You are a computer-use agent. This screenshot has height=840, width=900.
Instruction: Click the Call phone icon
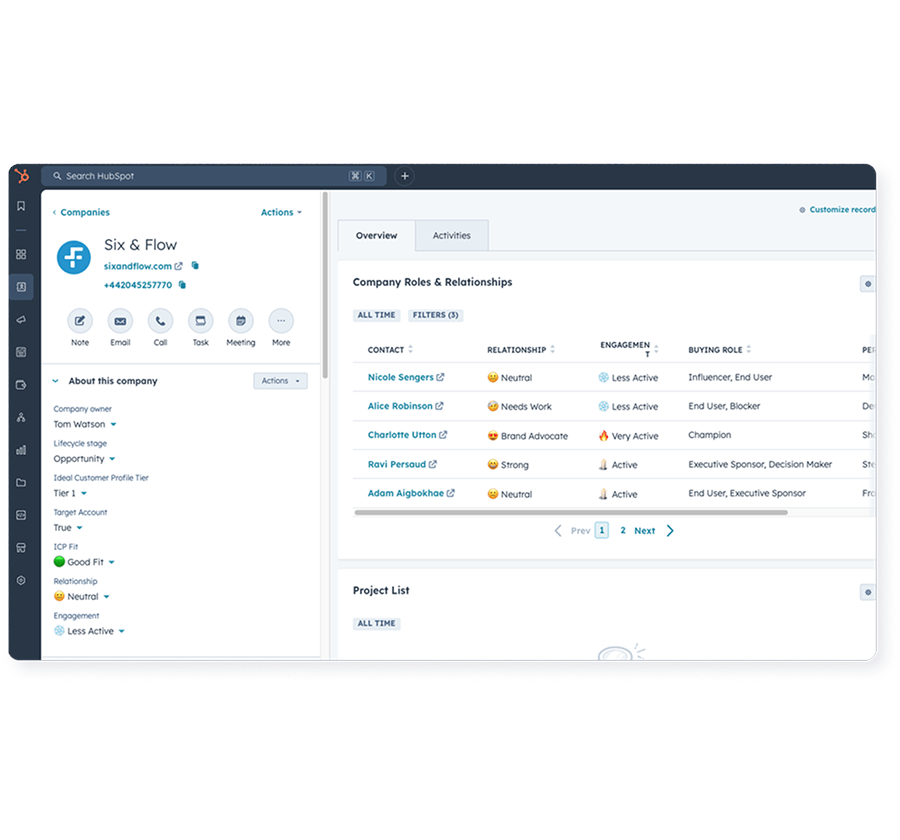[160, 321]
